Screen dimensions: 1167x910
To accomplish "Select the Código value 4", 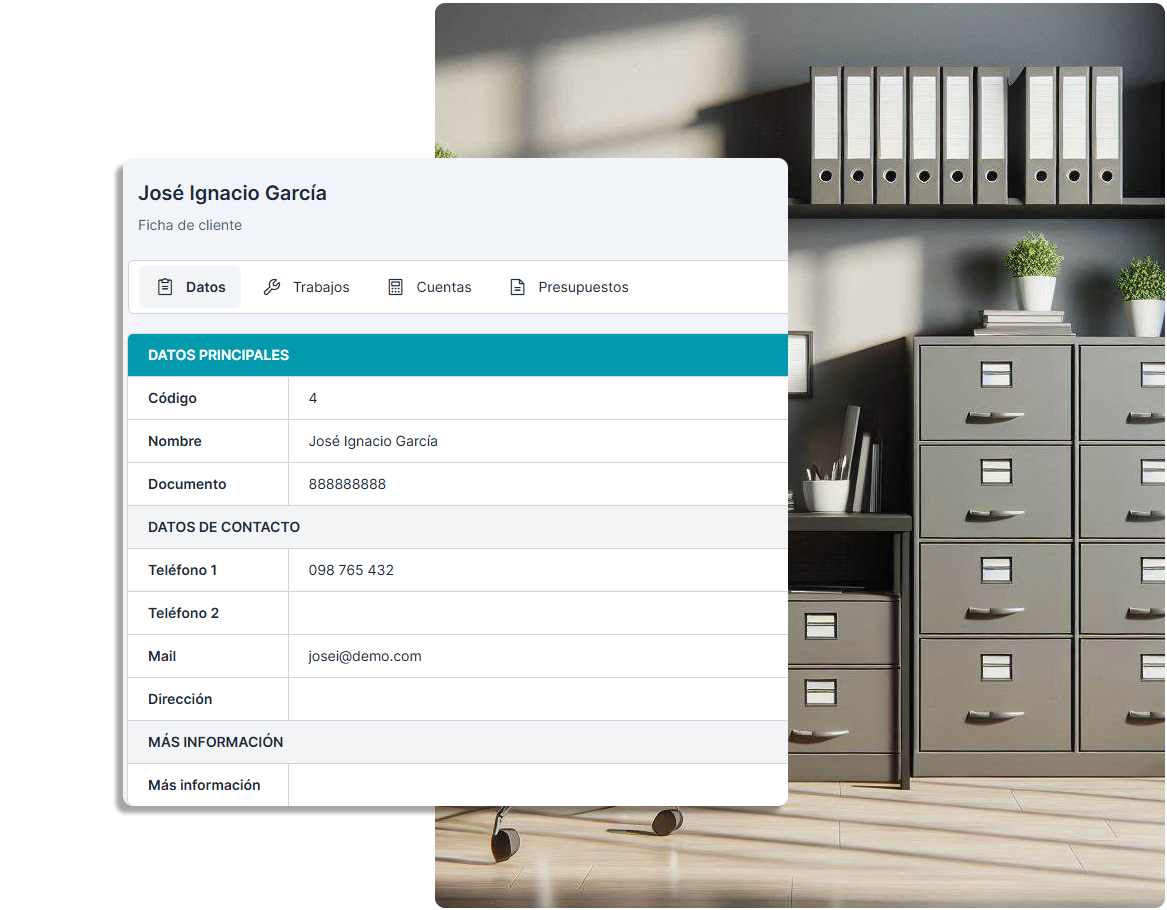I will 313,398.
